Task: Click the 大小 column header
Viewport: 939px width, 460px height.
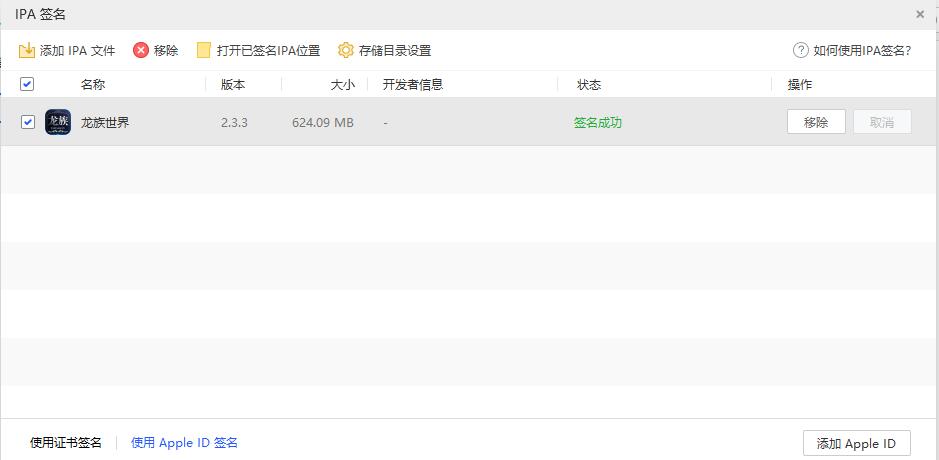Action: pyautogui.click(x=343, y=85)
